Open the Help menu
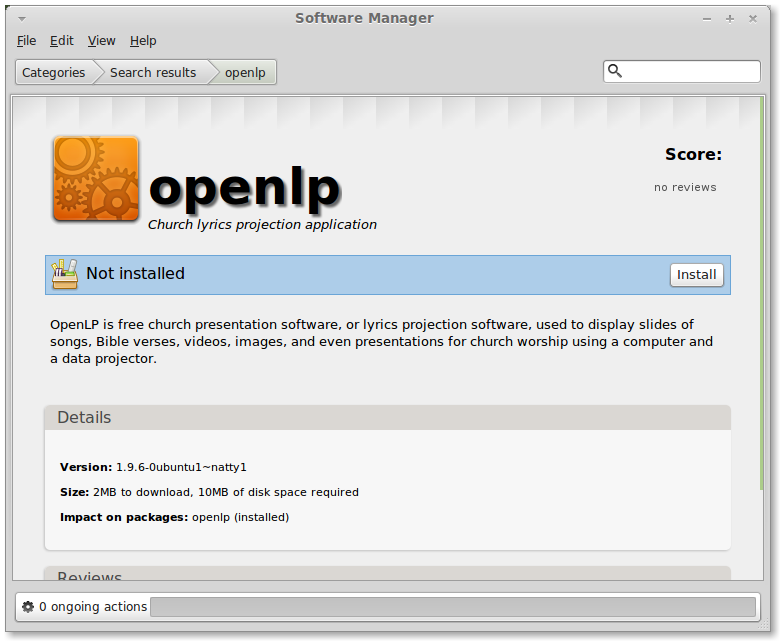Screen dimensions: 780x641 [143, 41]
